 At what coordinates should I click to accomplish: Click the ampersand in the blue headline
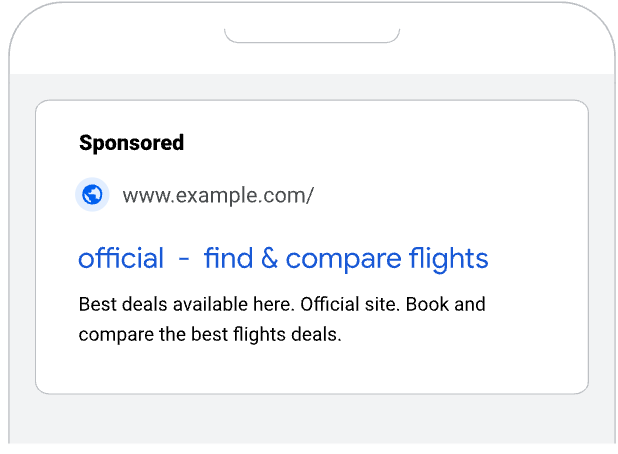(269, 259)
